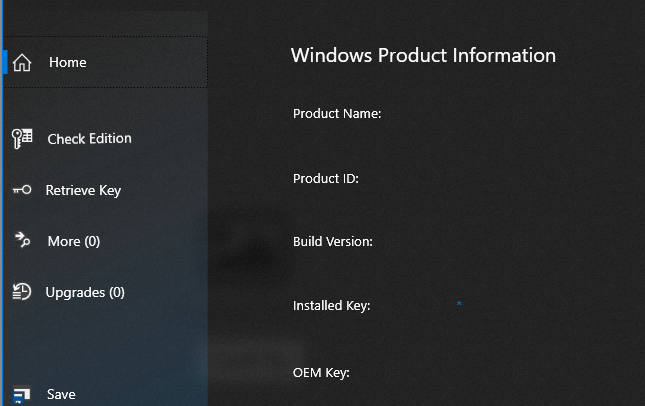
Task: Click the Check Edition key icon
Action: point(22,138)
